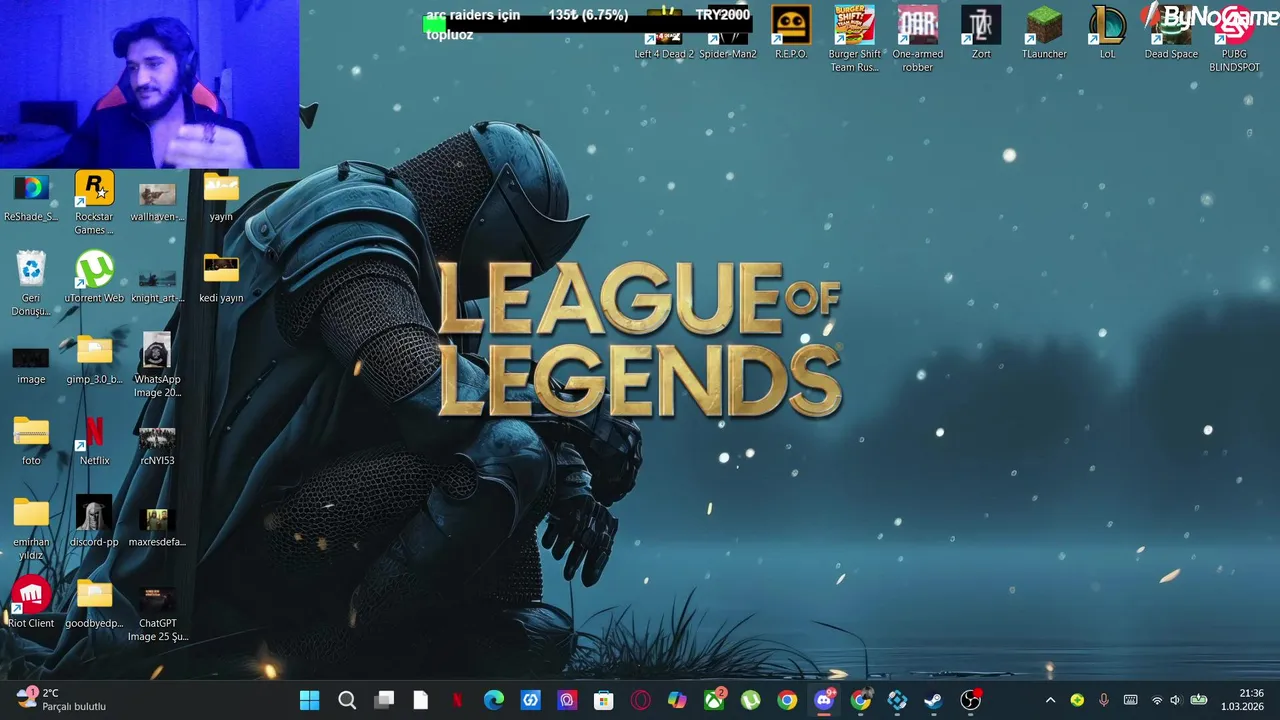Open the kedi yayın folder
1280x720 pixels.
point(221,278)
